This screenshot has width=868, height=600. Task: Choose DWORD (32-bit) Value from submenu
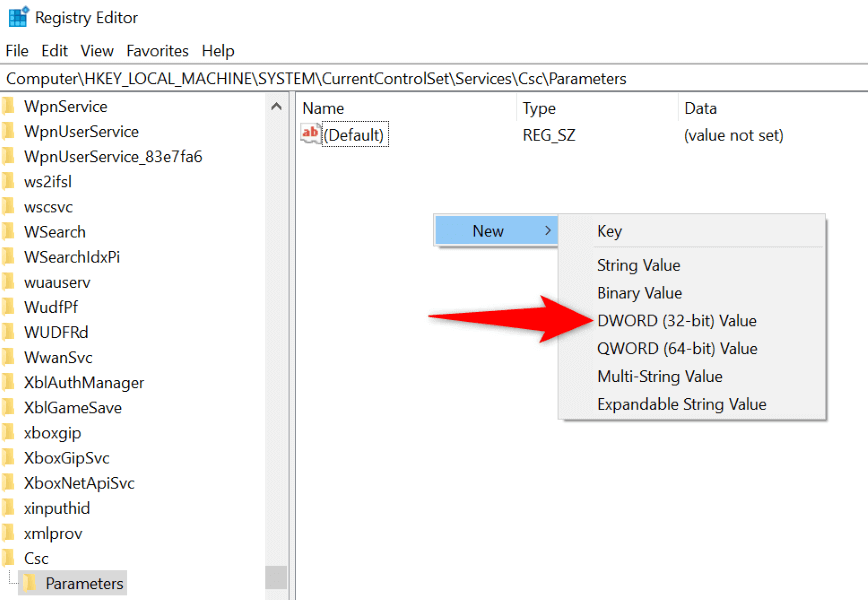[x=676, y=321]
